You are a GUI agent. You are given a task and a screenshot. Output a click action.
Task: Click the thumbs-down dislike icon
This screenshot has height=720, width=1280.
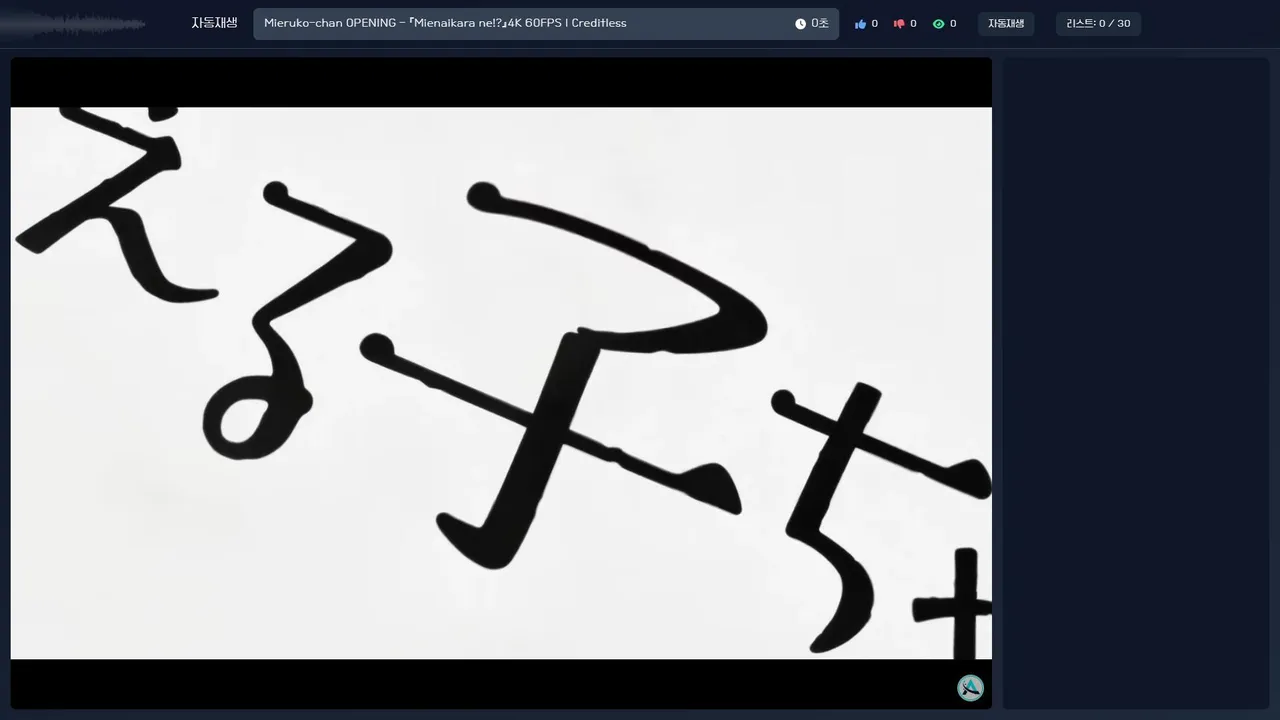[899, 24]
